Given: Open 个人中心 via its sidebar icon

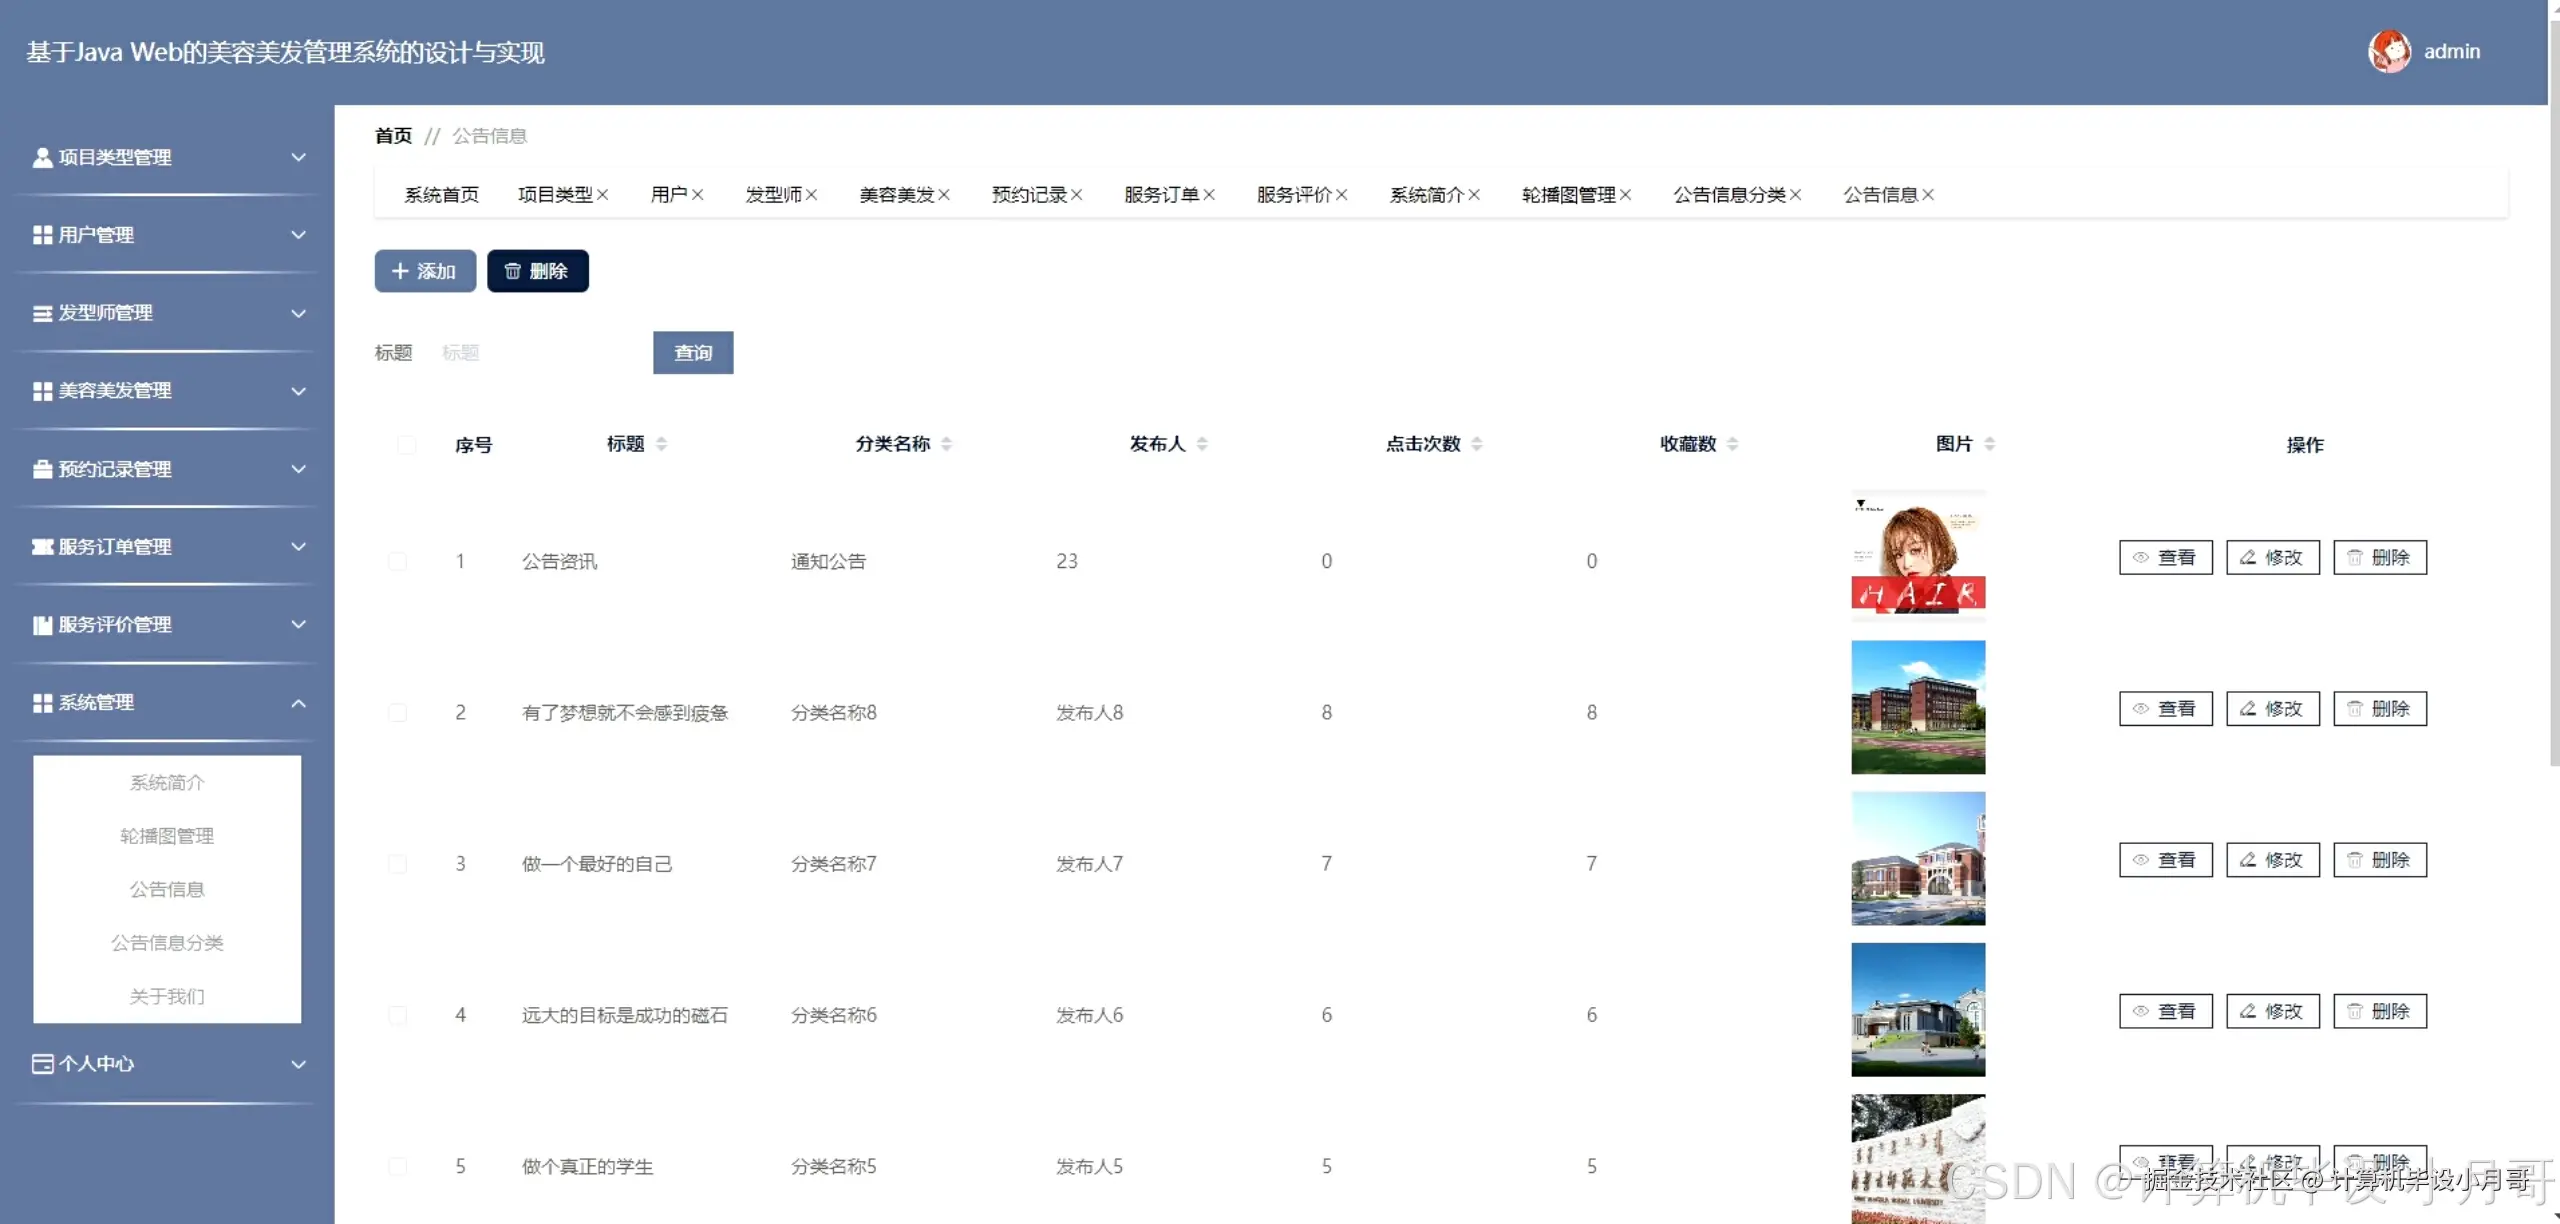Looking at the screenshot, I should (x=42, y=1063).
